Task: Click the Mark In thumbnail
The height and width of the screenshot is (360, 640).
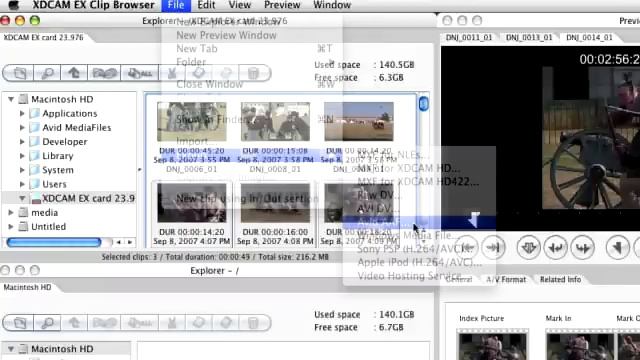Action: (580, 346)
